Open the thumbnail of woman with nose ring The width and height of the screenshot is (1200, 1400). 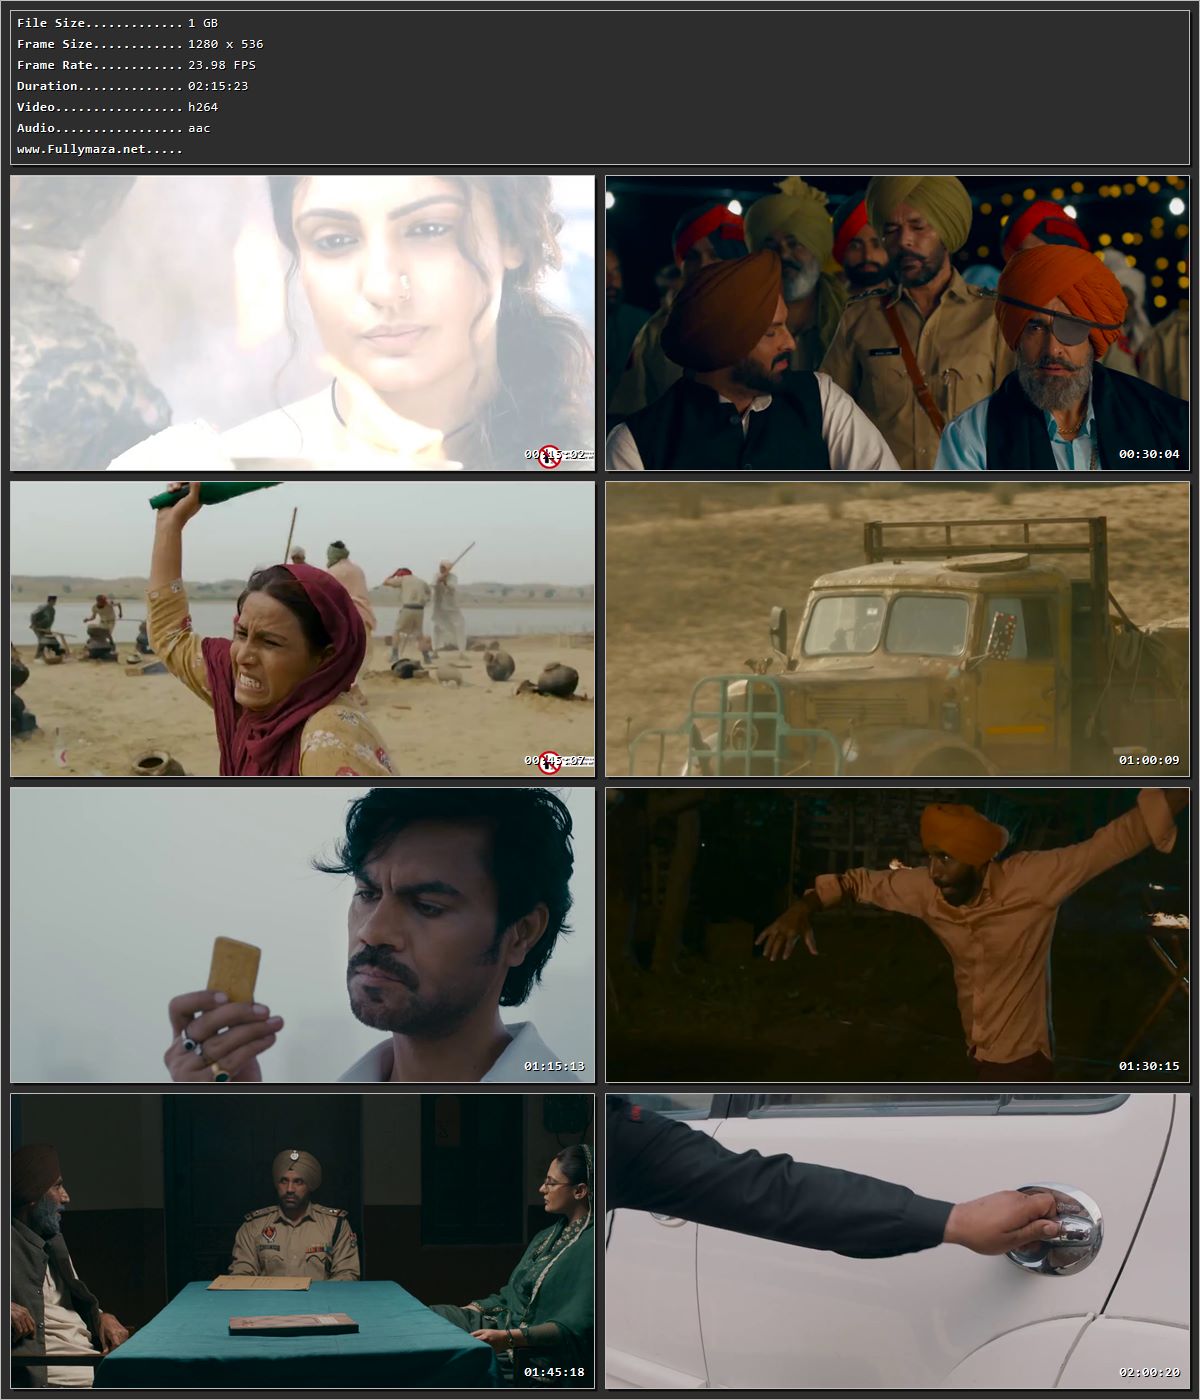point(302,323)
